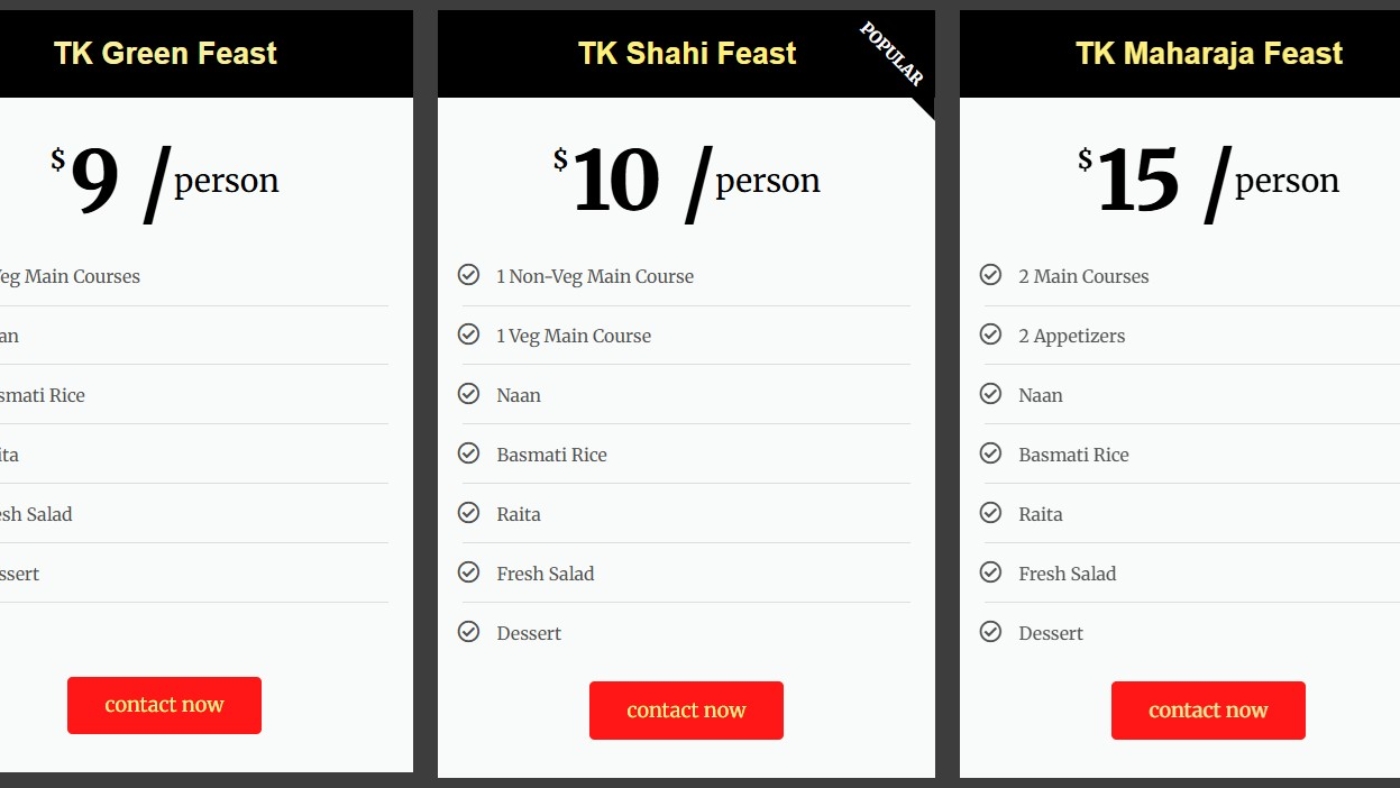Screen dimensions: 1400x788
Task: Click the checkmark icon beside 2 Appetizers
Action: coord(991,334)
